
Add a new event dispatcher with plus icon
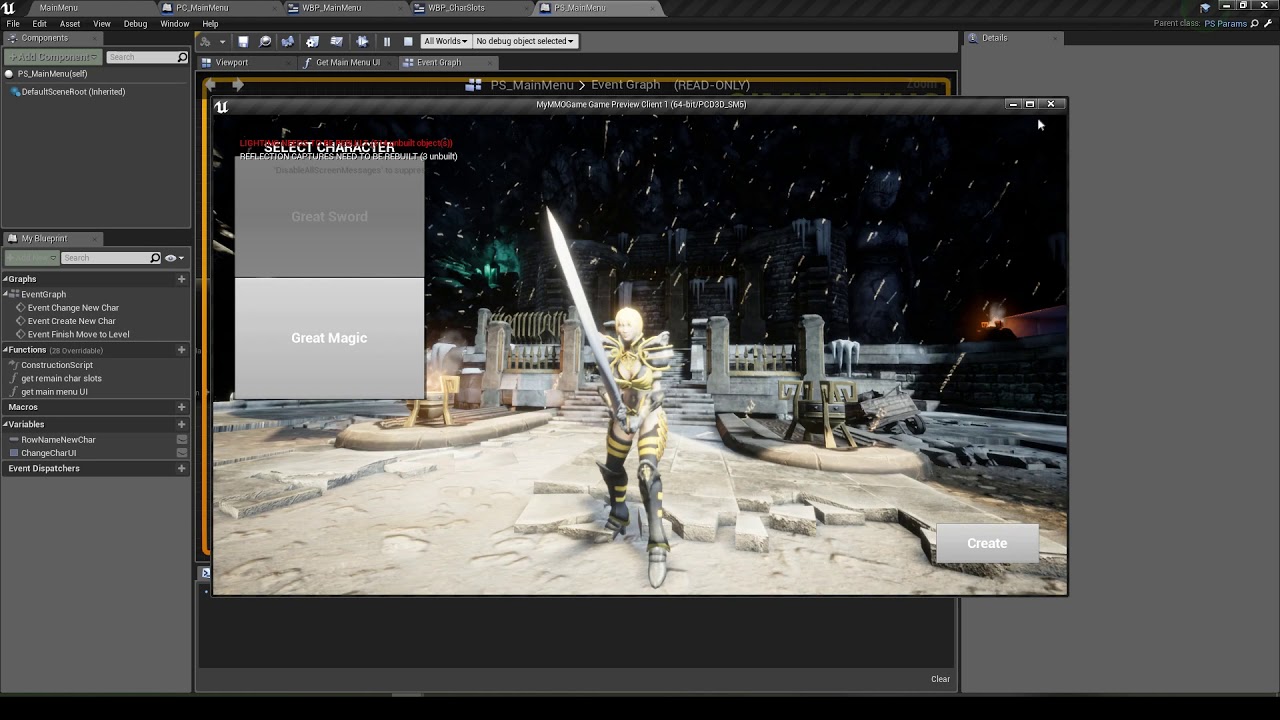(181, 468)
